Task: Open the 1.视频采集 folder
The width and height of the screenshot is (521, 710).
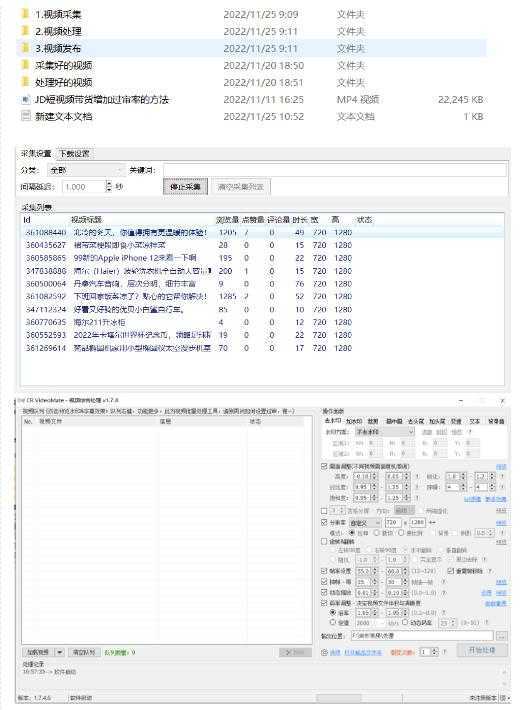Action: (x=58, y=14)
